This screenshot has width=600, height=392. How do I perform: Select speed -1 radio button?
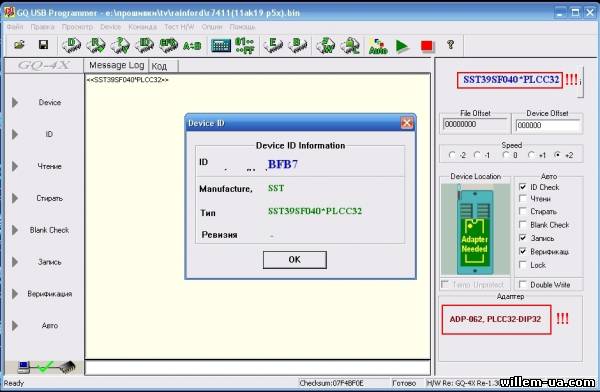coord(477,155)
